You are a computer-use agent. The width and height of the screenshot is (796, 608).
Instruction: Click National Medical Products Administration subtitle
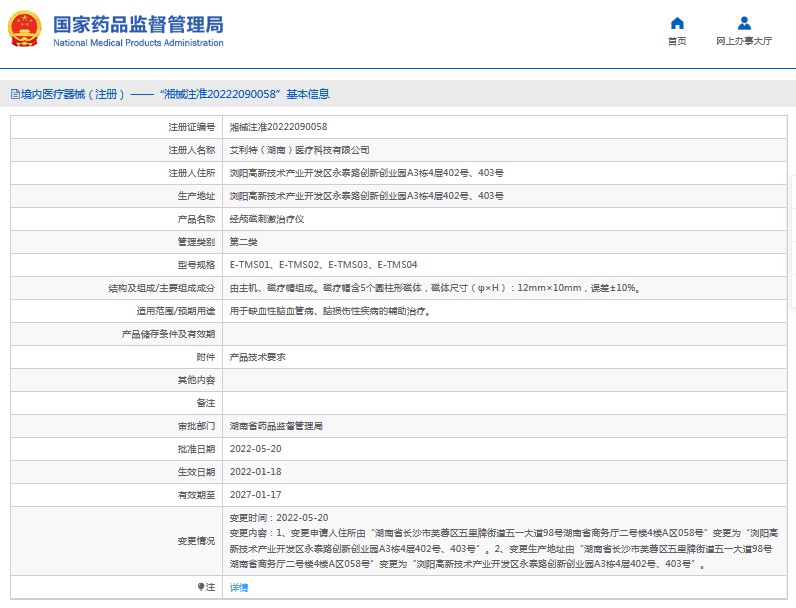pyautogui.click(x=138, y=43)
